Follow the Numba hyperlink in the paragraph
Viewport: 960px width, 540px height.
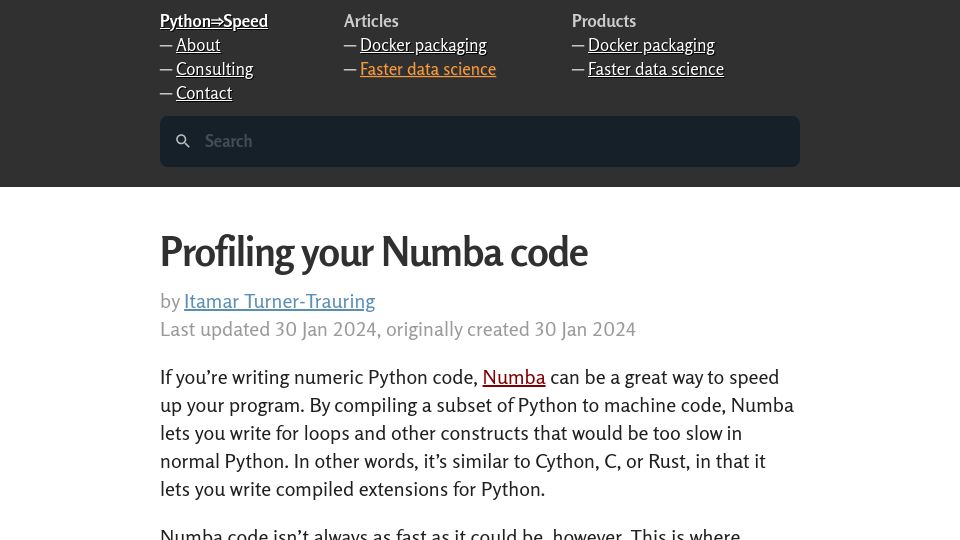[x=514, y=377]
